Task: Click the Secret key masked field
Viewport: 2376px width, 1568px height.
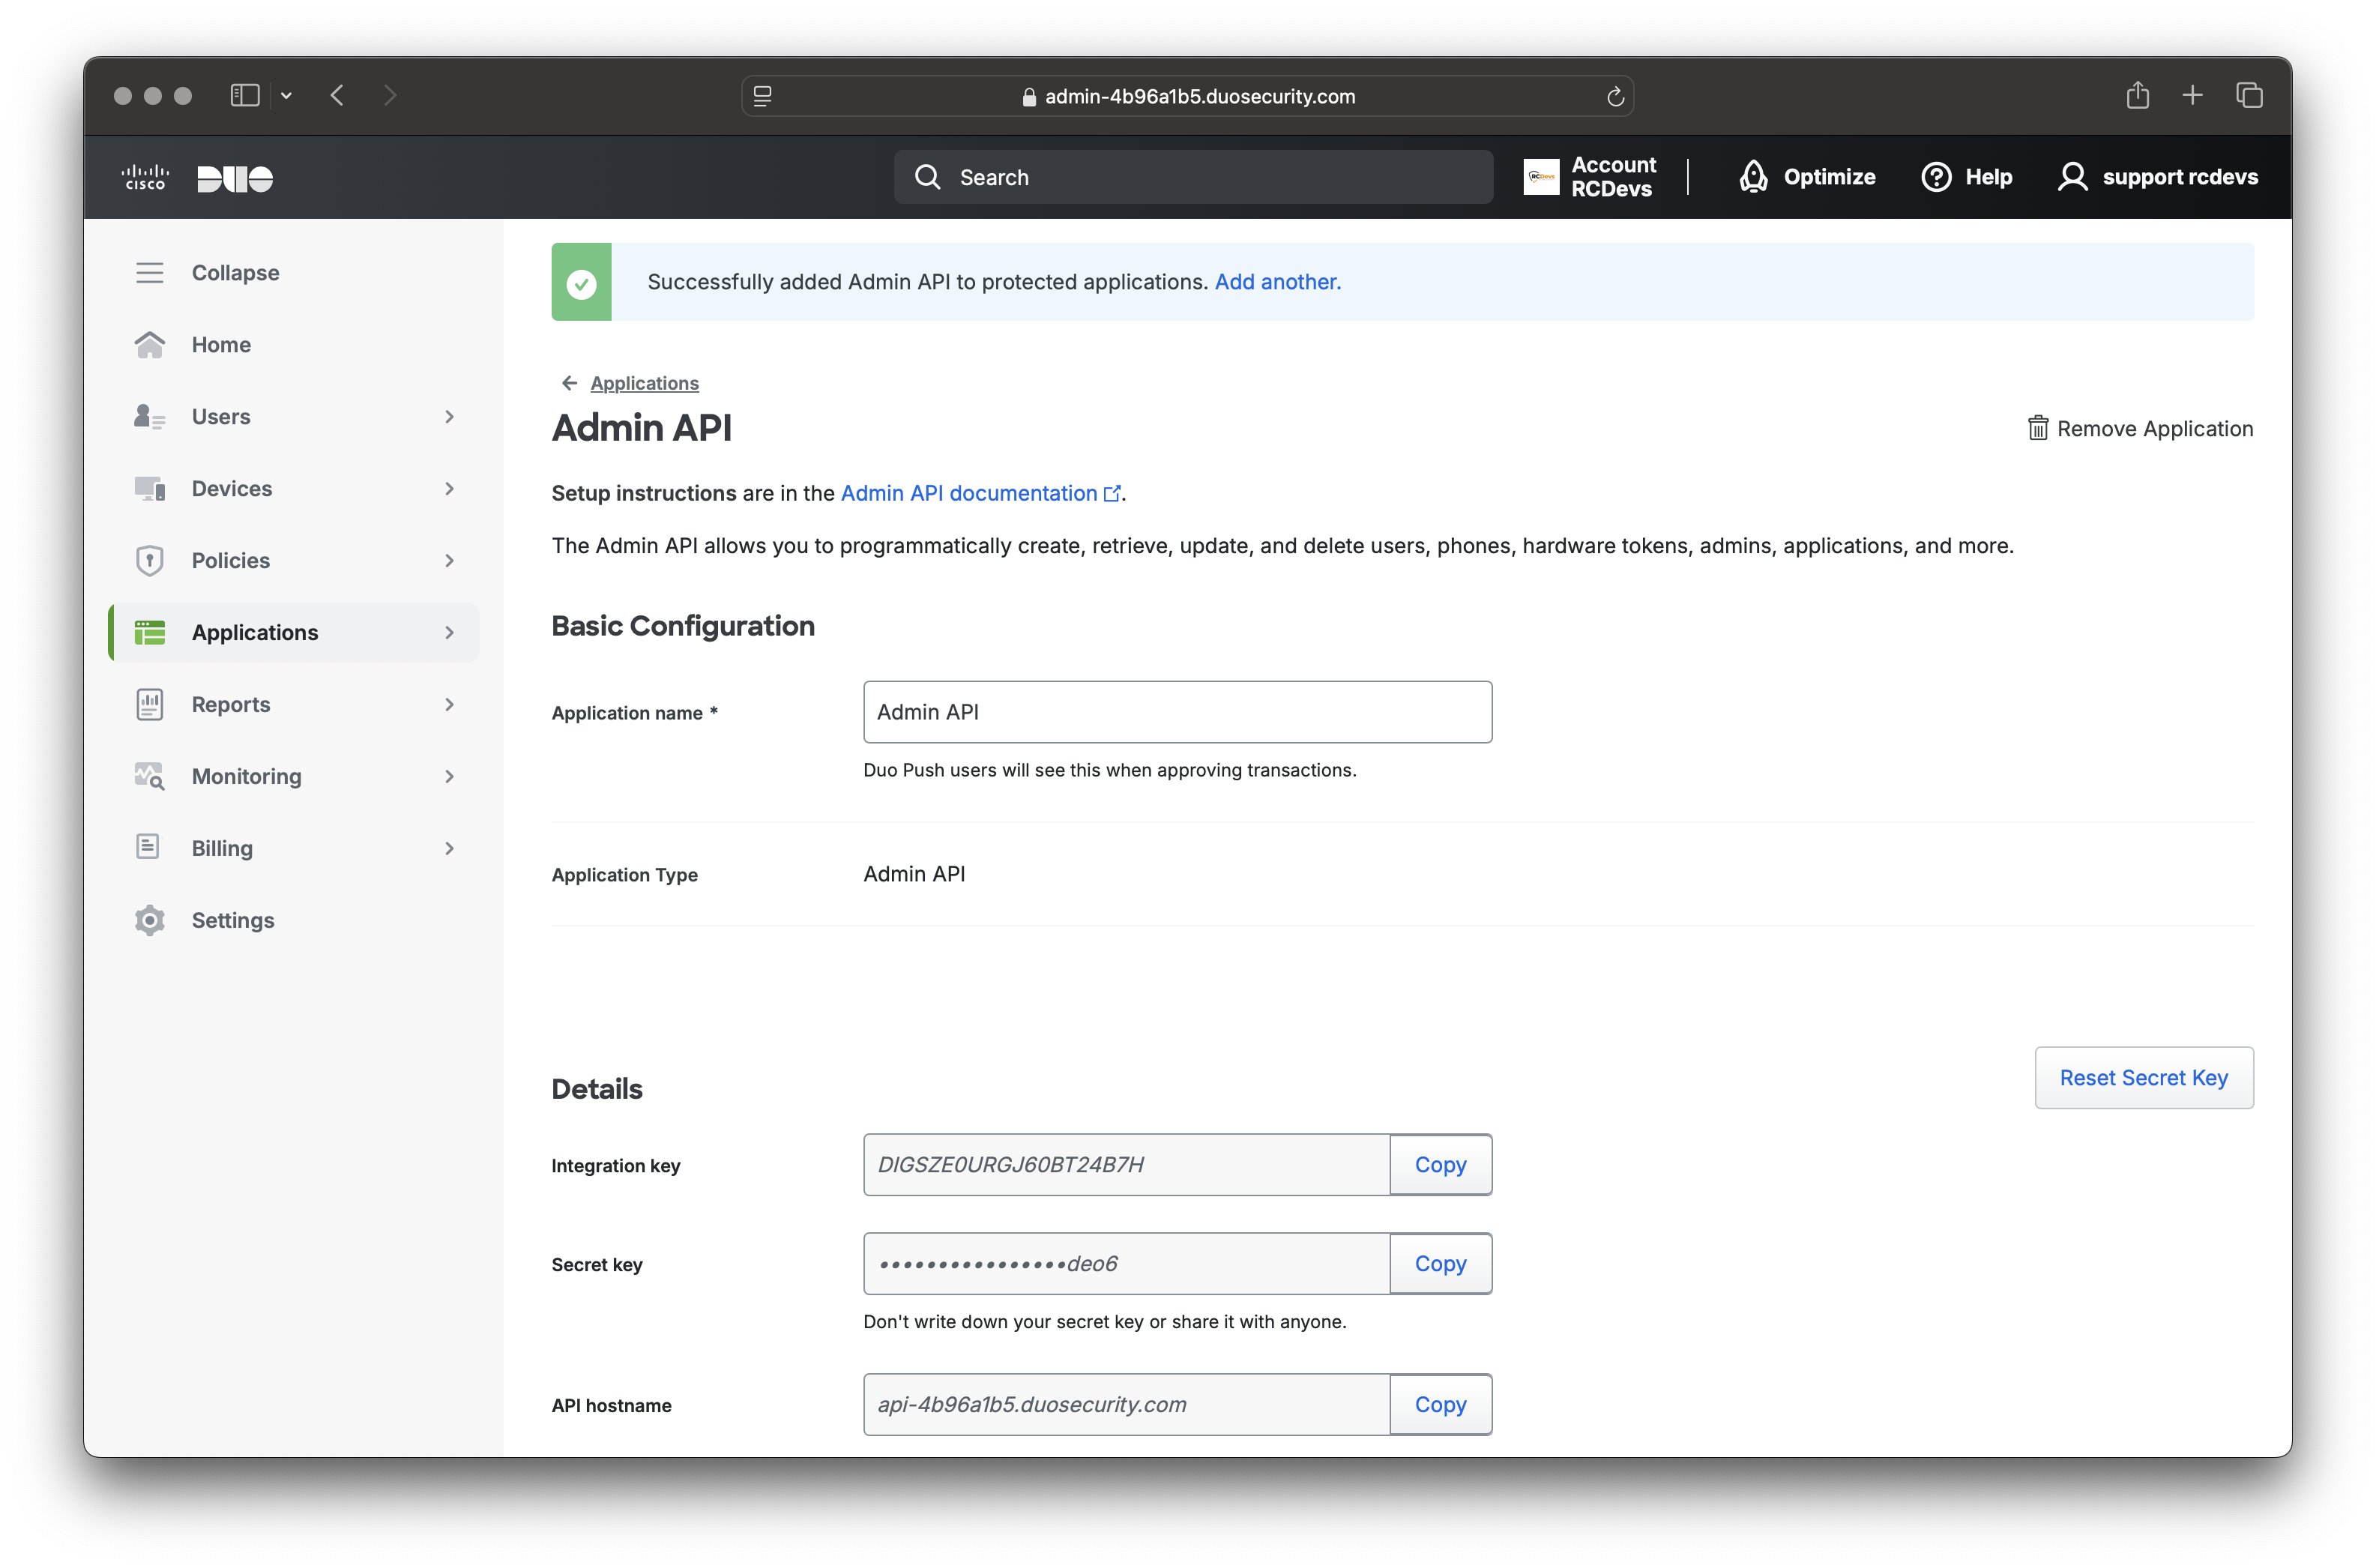Action: click(x=1126, y=1264)
